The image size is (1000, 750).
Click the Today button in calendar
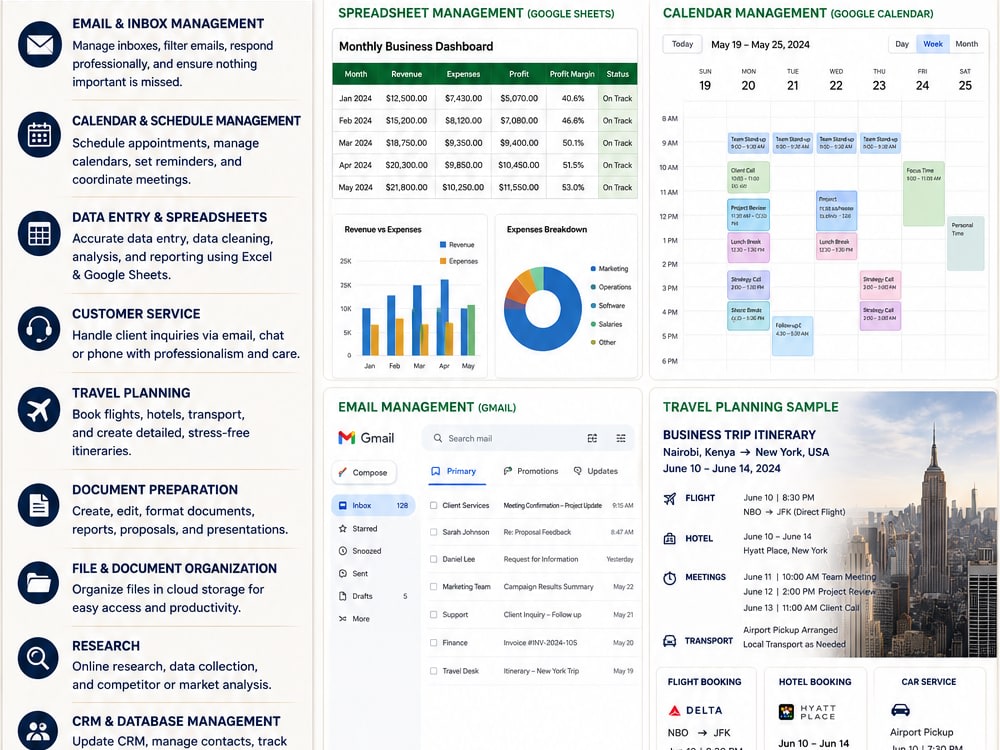click(x=682, y=44)
